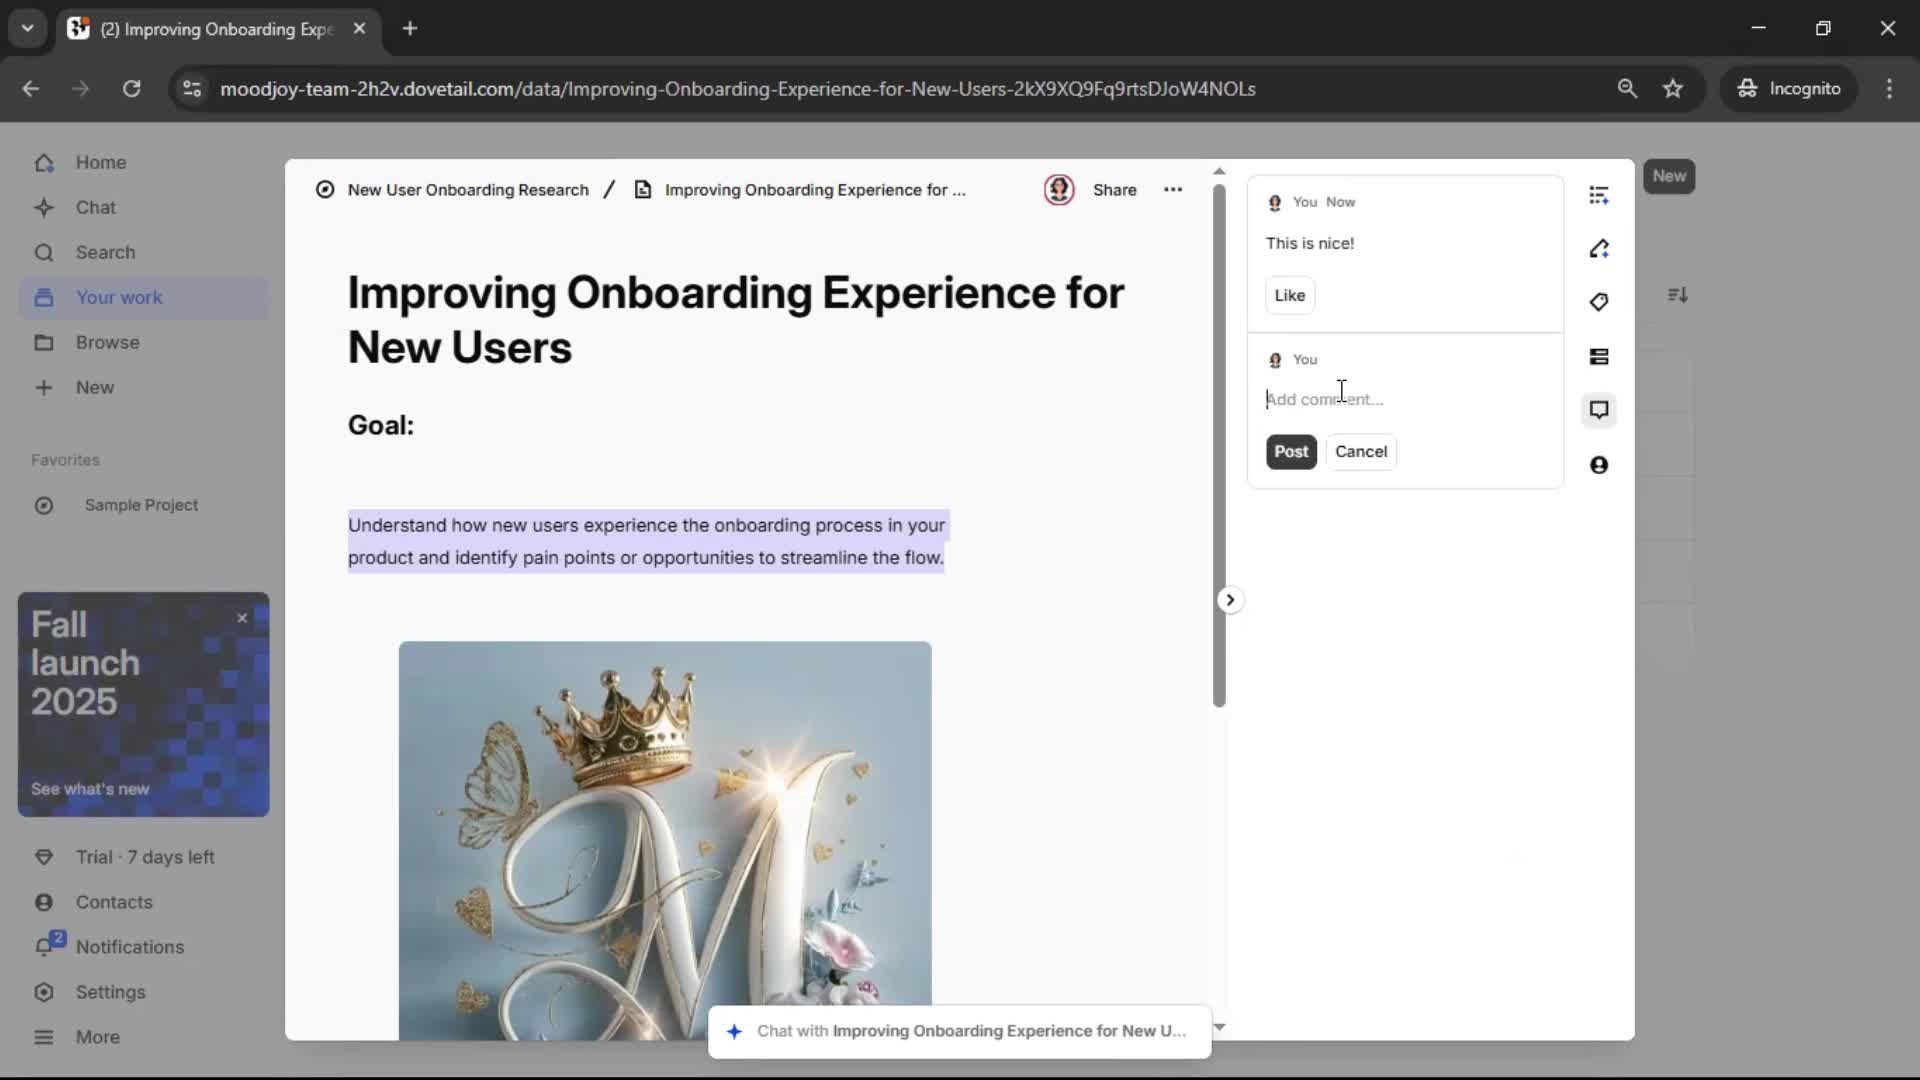
Task: Open Notifications in the sidebar
Action: point(129,947)
